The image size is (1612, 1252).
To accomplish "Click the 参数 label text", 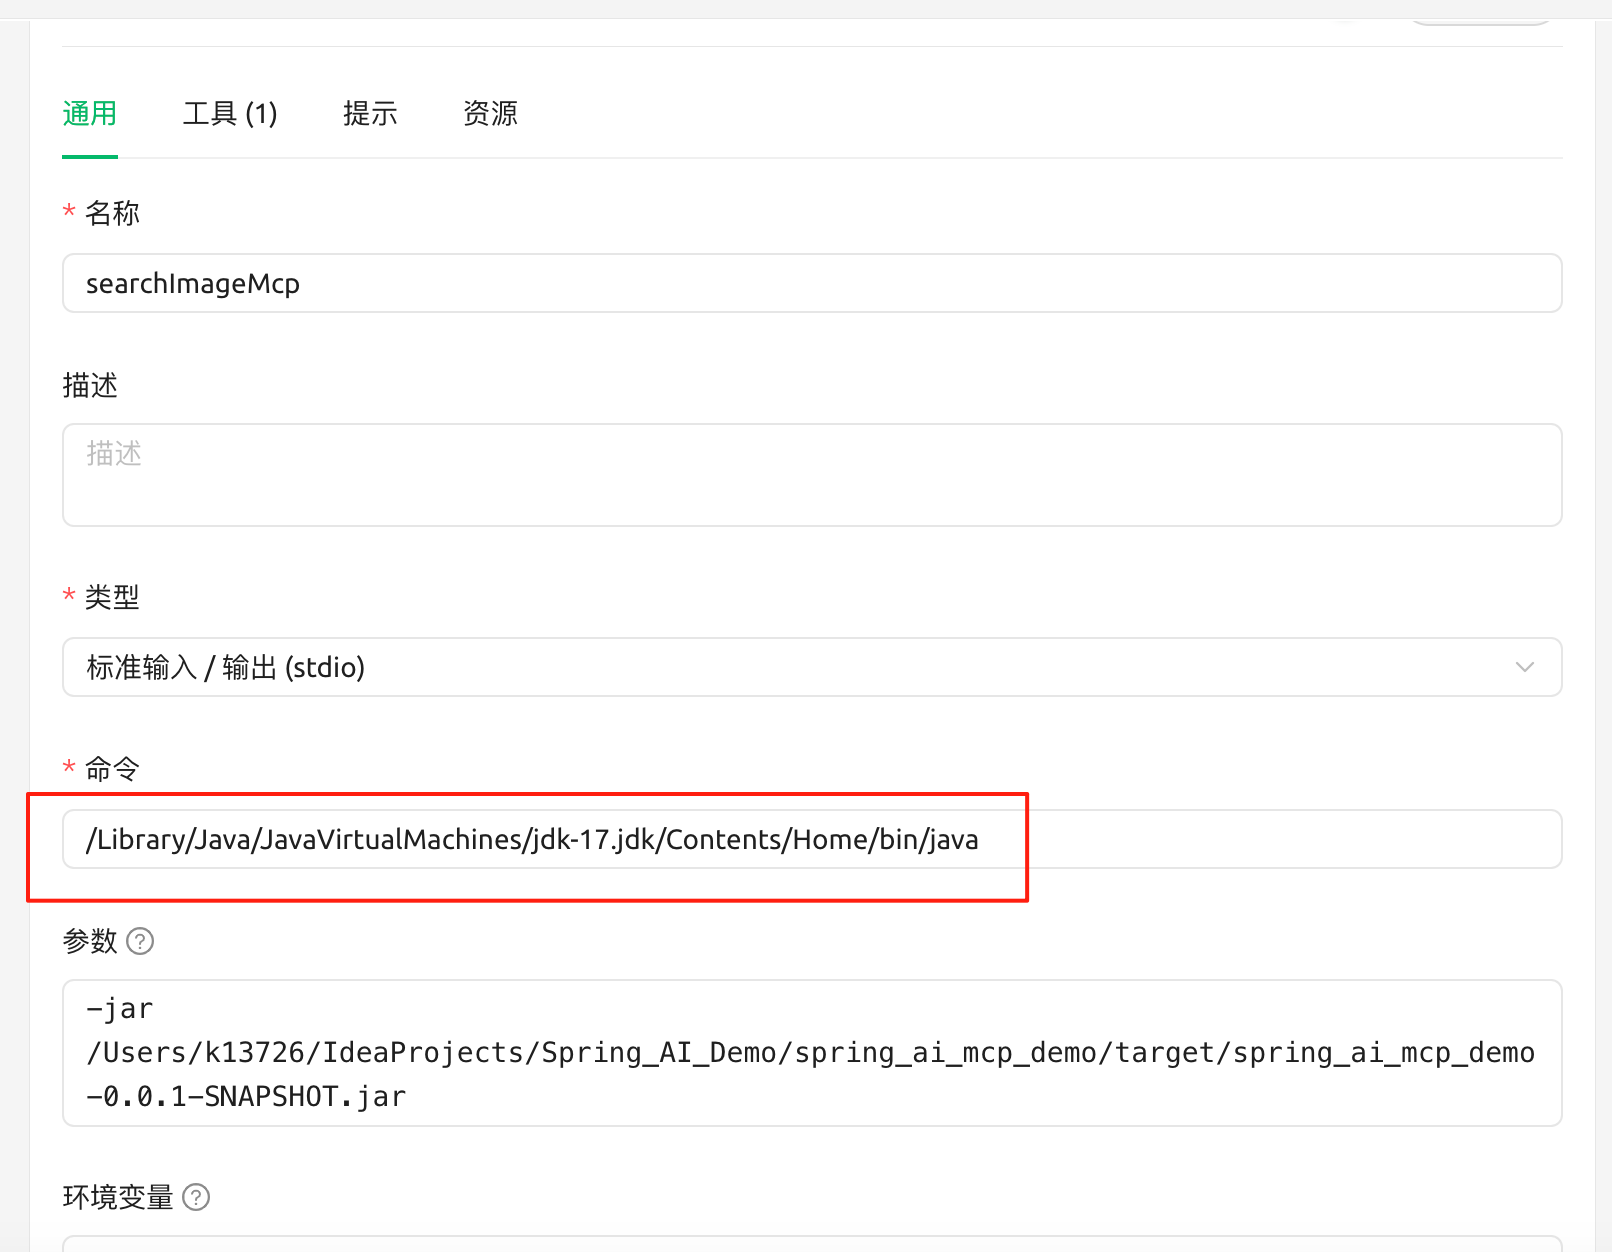I will [90, 941].
